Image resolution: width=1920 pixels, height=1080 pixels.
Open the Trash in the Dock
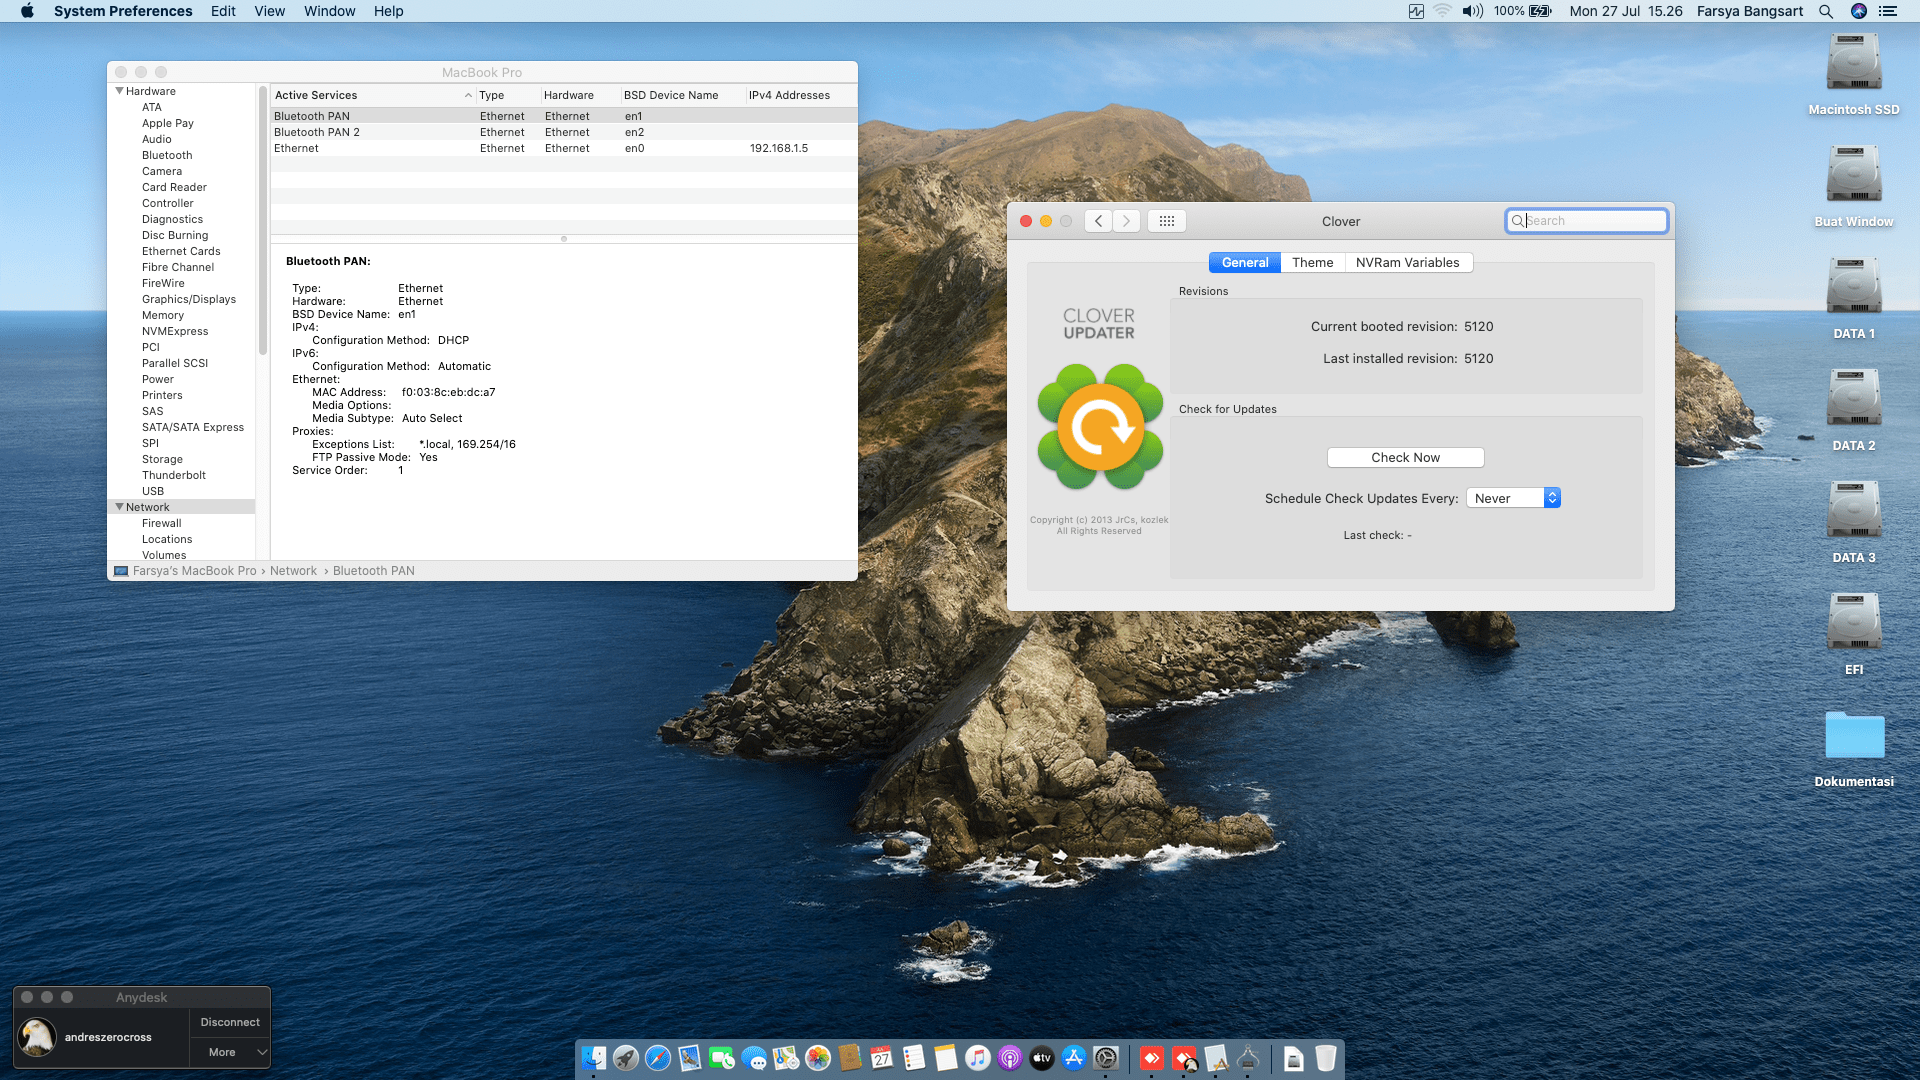[x=1326, y=1058]
